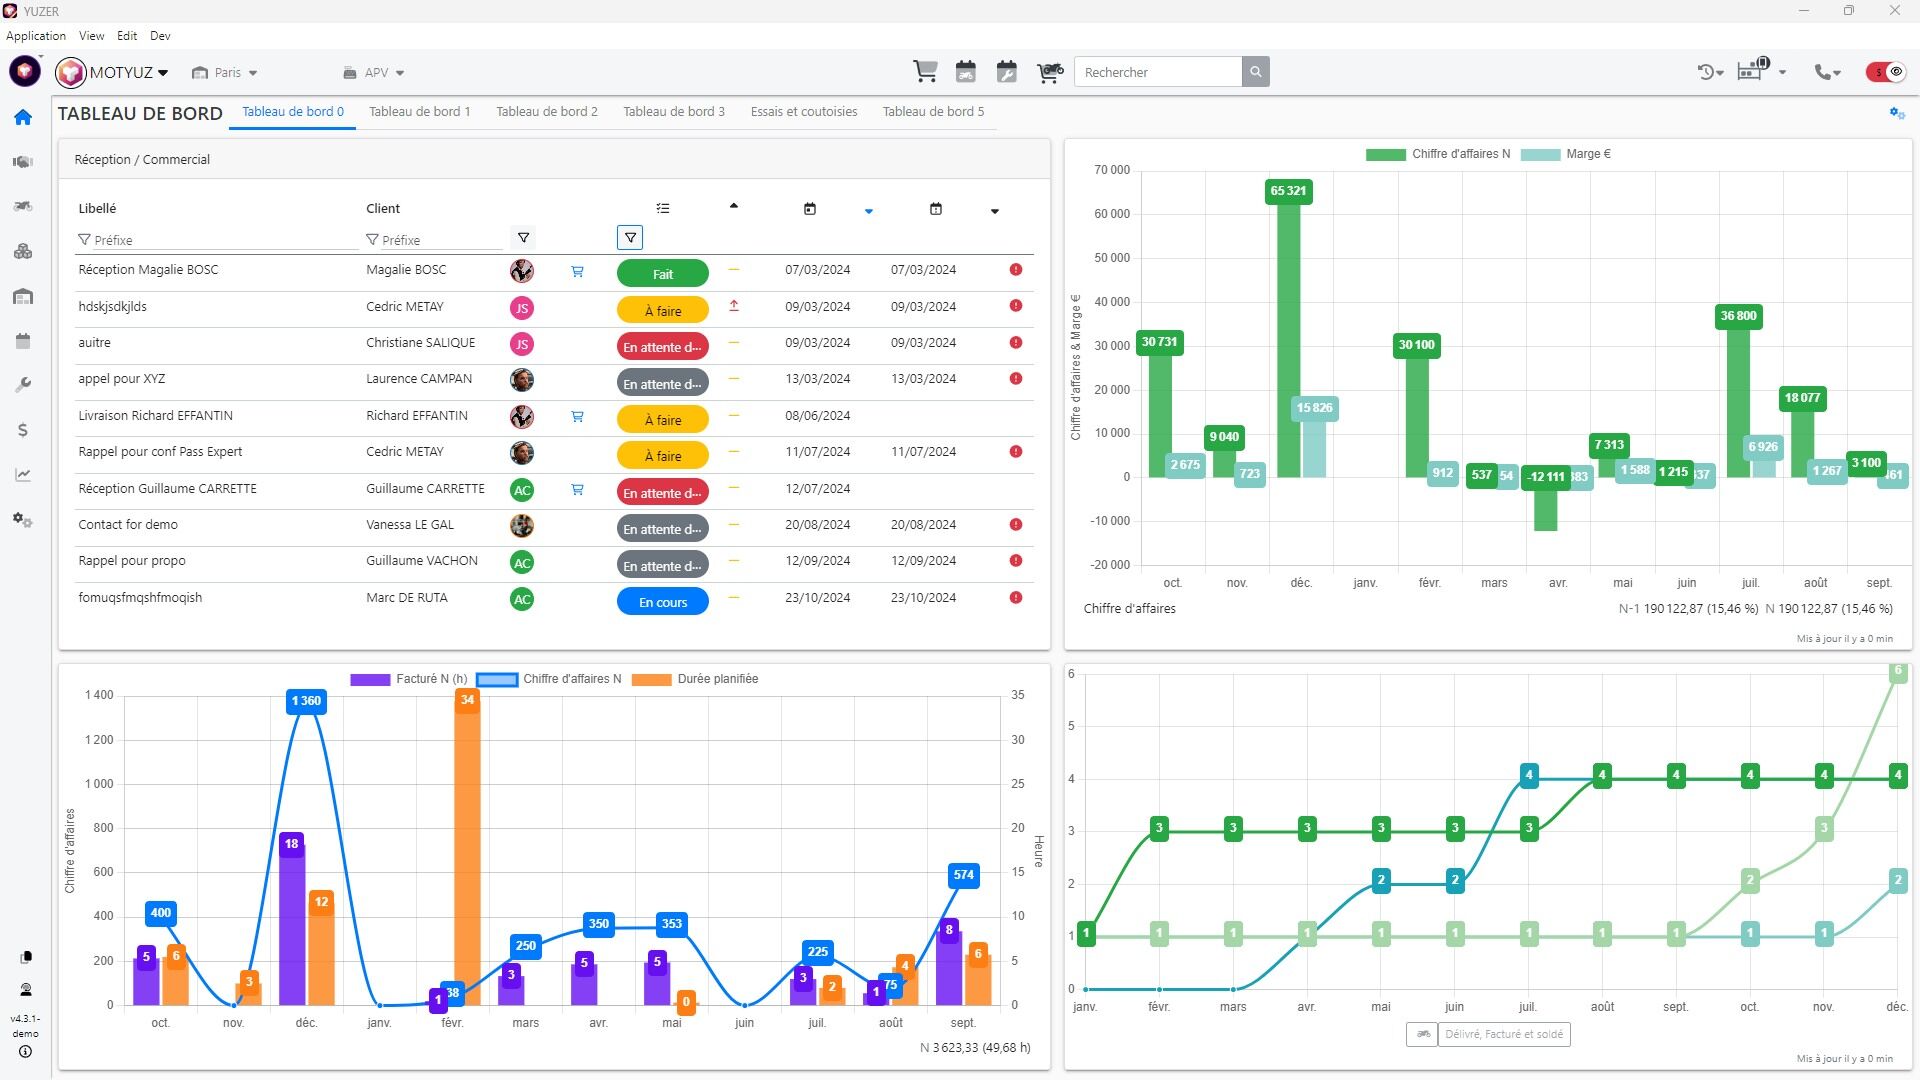
Task: Open the dashboard settings gears icon
Action: [x=1896, y=113]
